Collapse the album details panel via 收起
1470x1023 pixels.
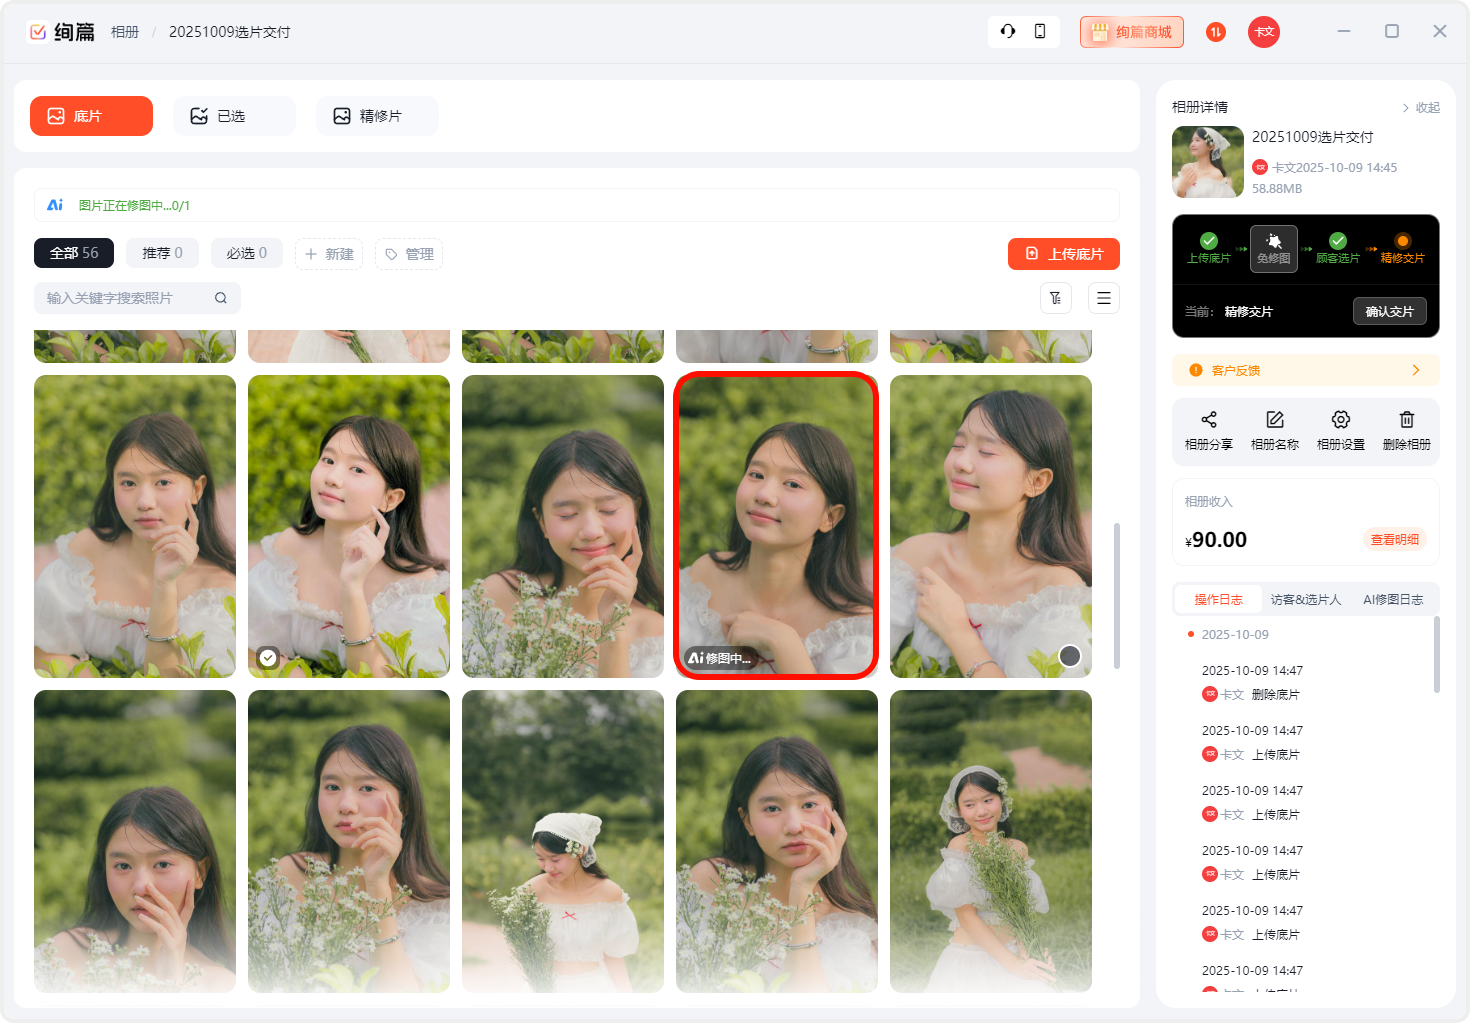(x=1421, y=108)
